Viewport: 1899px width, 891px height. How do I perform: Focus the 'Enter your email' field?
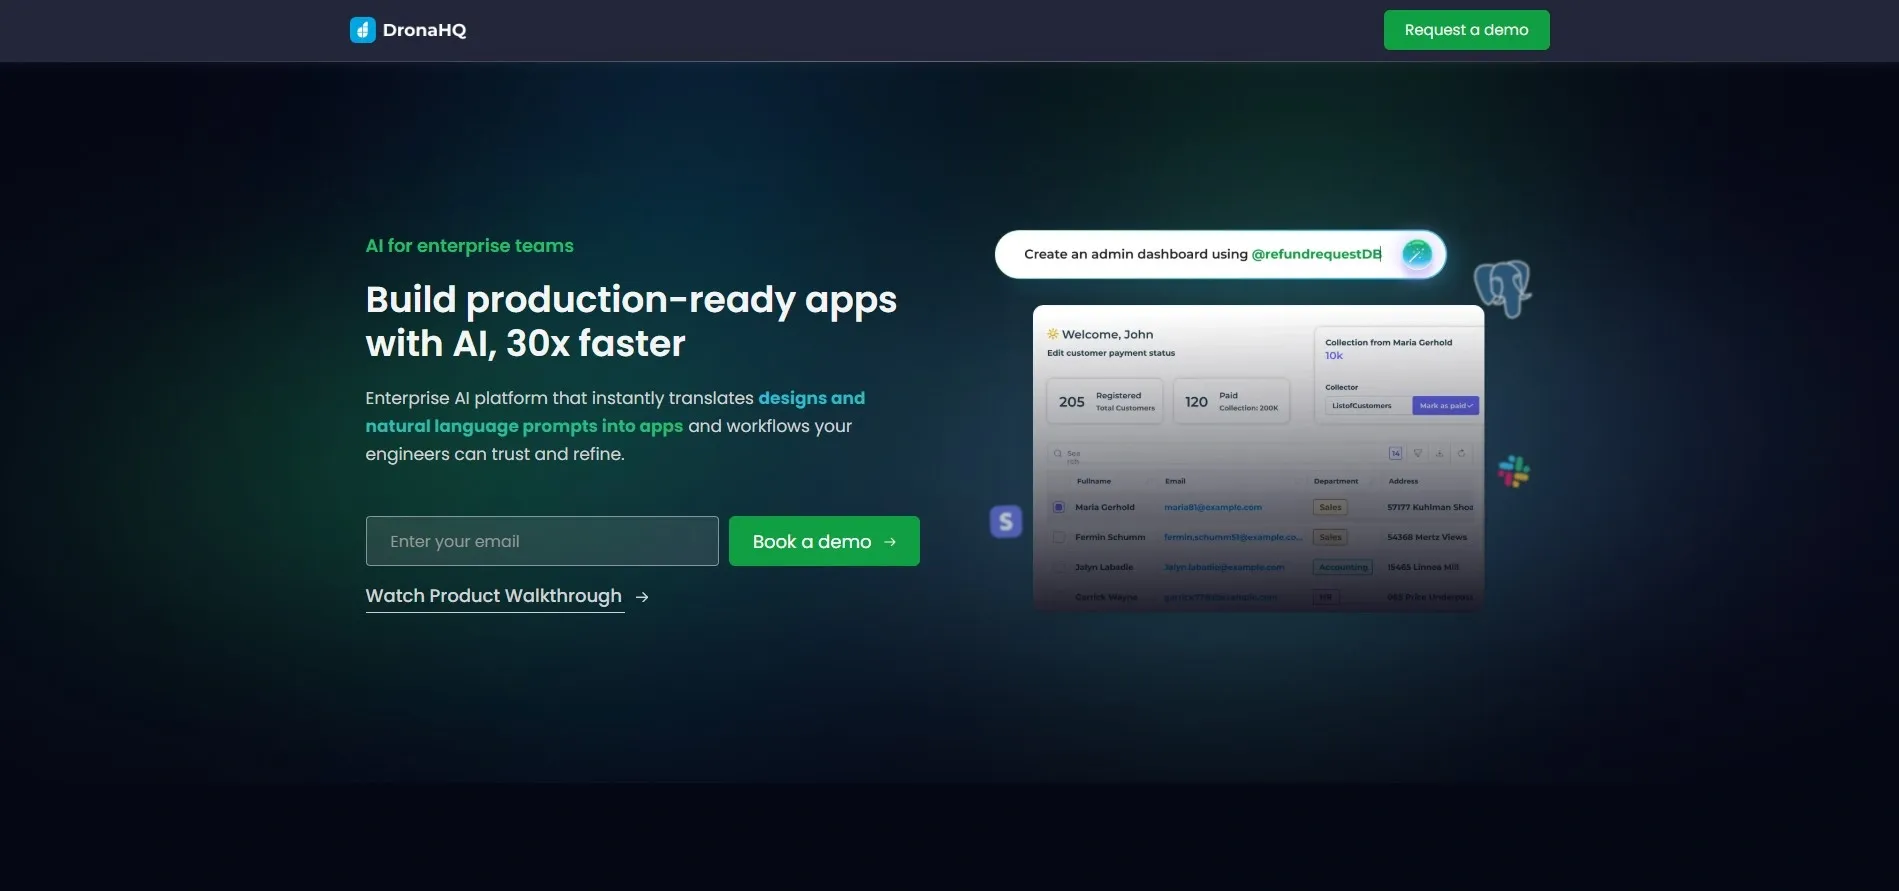click(541, 541)
